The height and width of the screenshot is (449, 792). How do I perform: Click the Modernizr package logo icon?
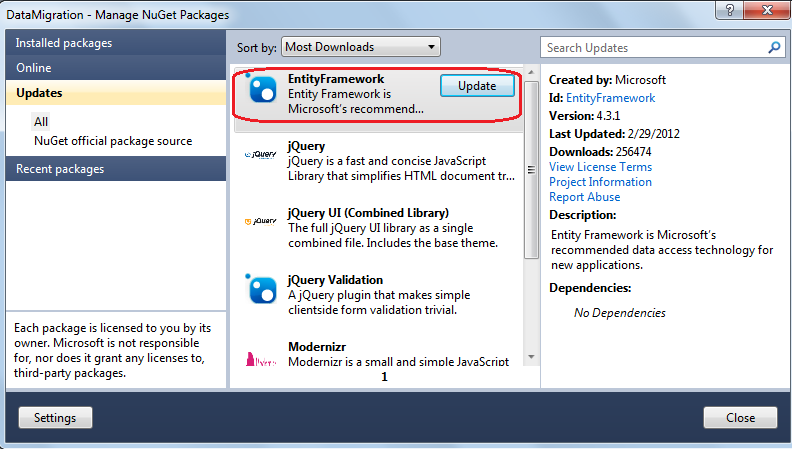(261, 357)
